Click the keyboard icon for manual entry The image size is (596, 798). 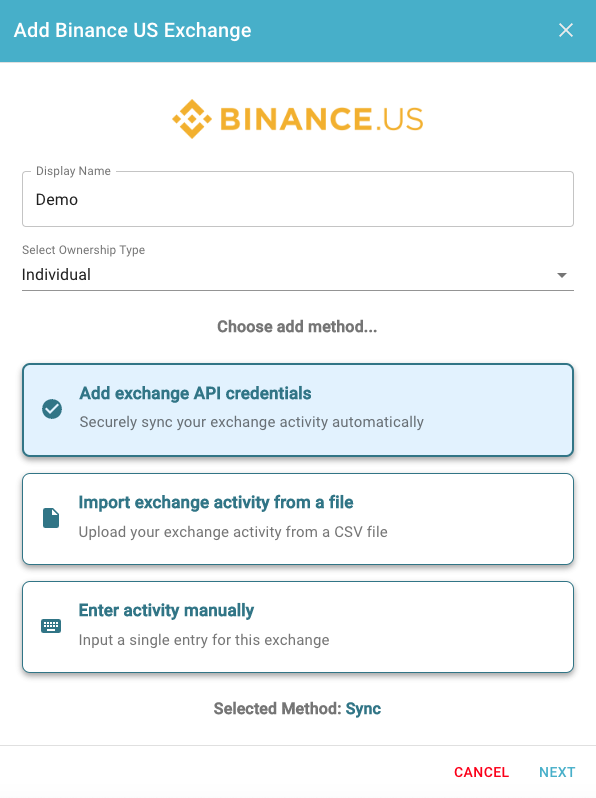click(51, 626)
